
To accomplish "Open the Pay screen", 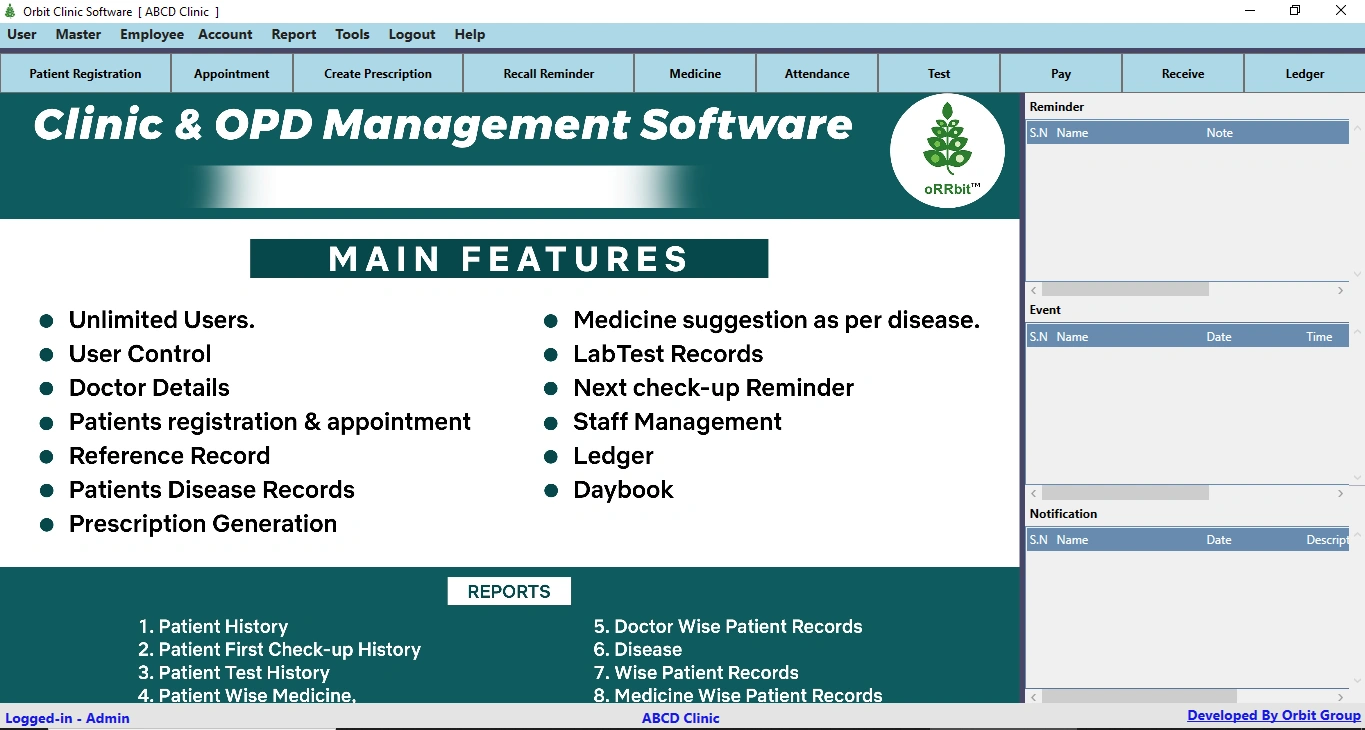I will pos(1061,73).
